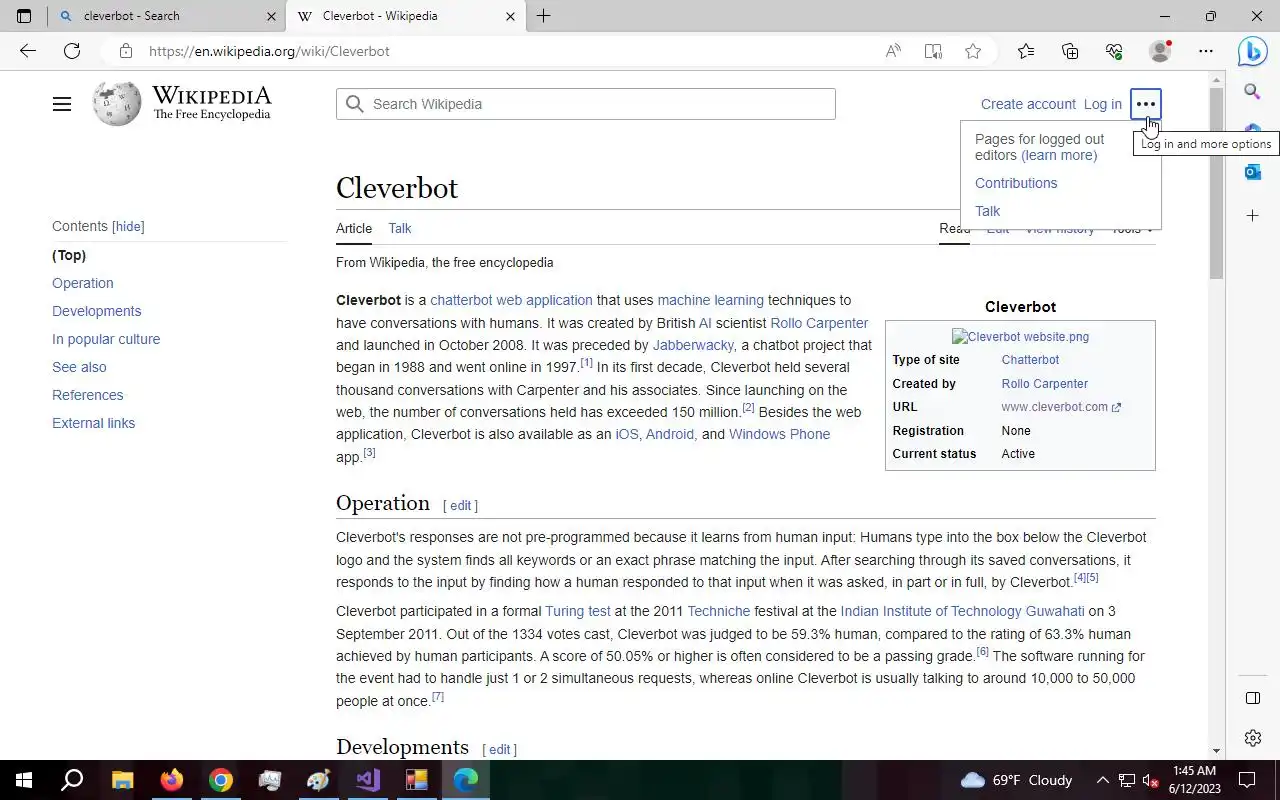This screenshot has height=800, width=1280.
Task: Open Read aloud from the address bar
Action: [x=893, y=51]
